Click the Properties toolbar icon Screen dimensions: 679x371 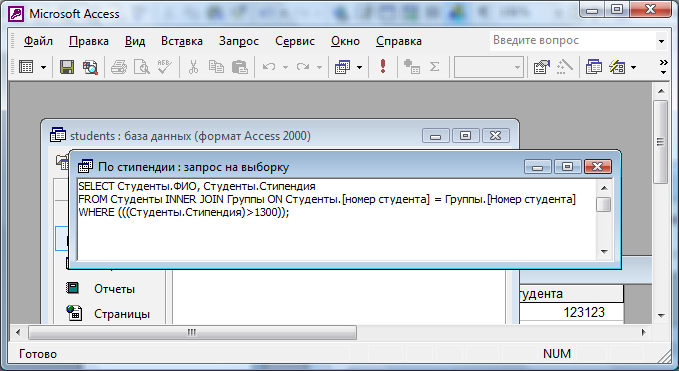click(541, 67)
